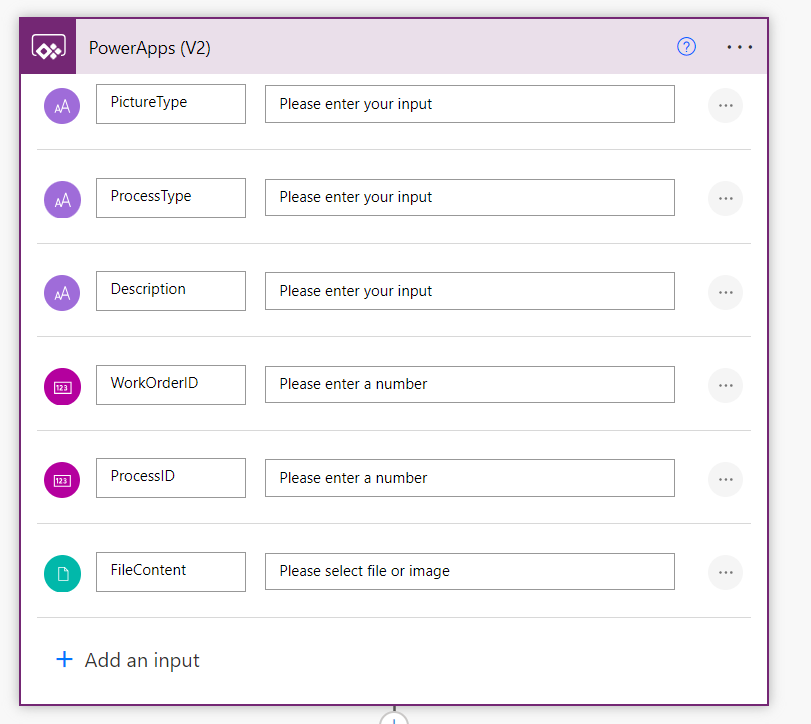Viewport: 811px width, 724px height.
Task: Click the plus icon beside Add an input
Action: (x=64, y=659)
